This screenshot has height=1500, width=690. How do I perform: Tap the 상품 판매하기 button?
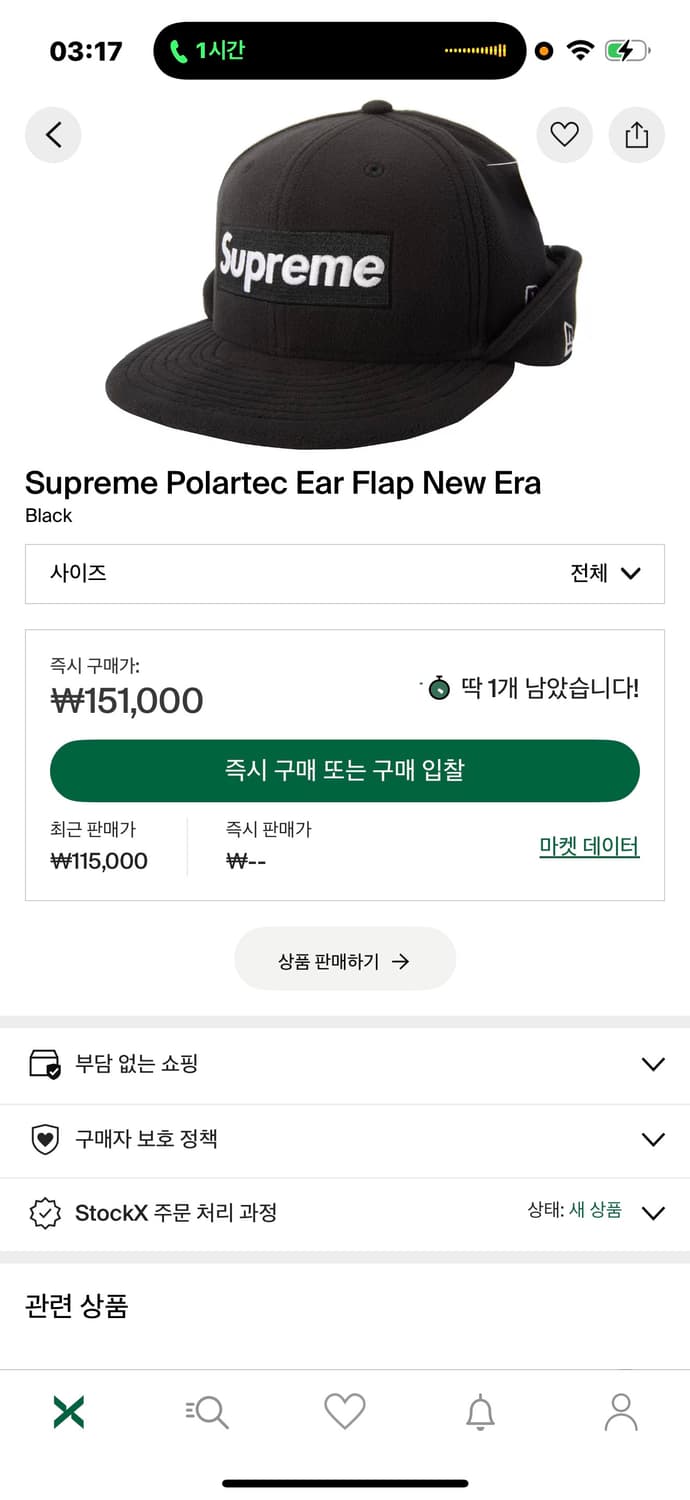pos(344,958)
